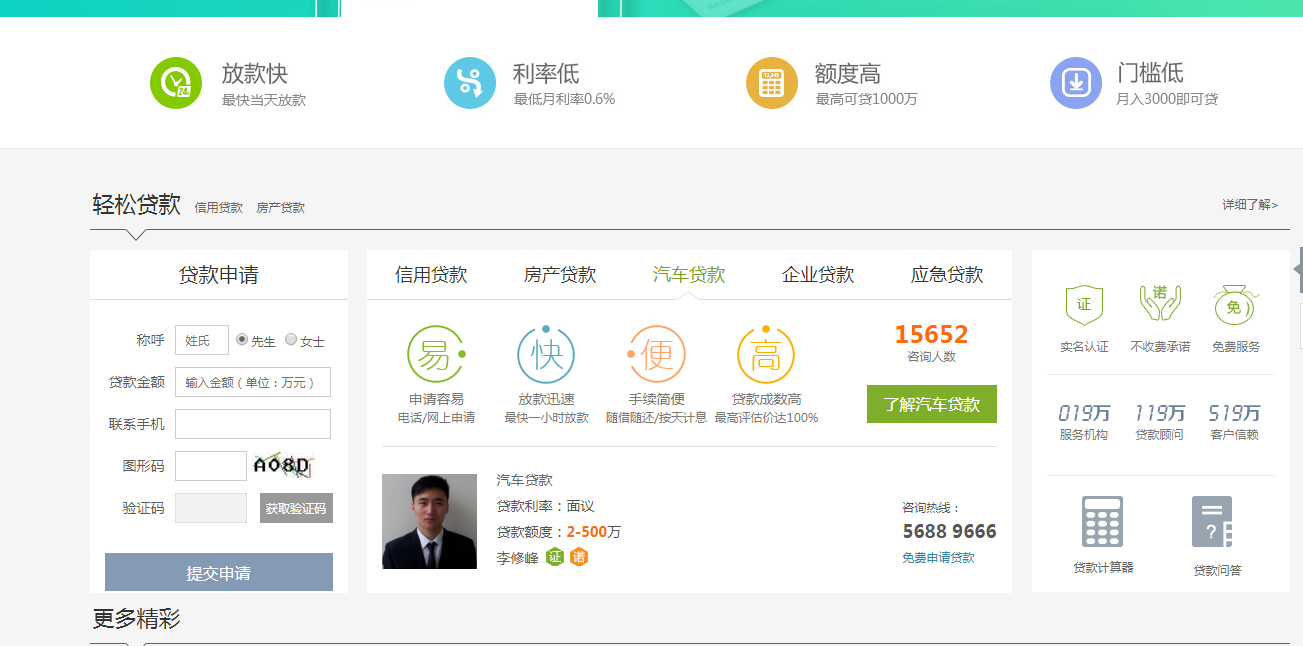Click the 放款快 green clock icon

tap(175, 83)
